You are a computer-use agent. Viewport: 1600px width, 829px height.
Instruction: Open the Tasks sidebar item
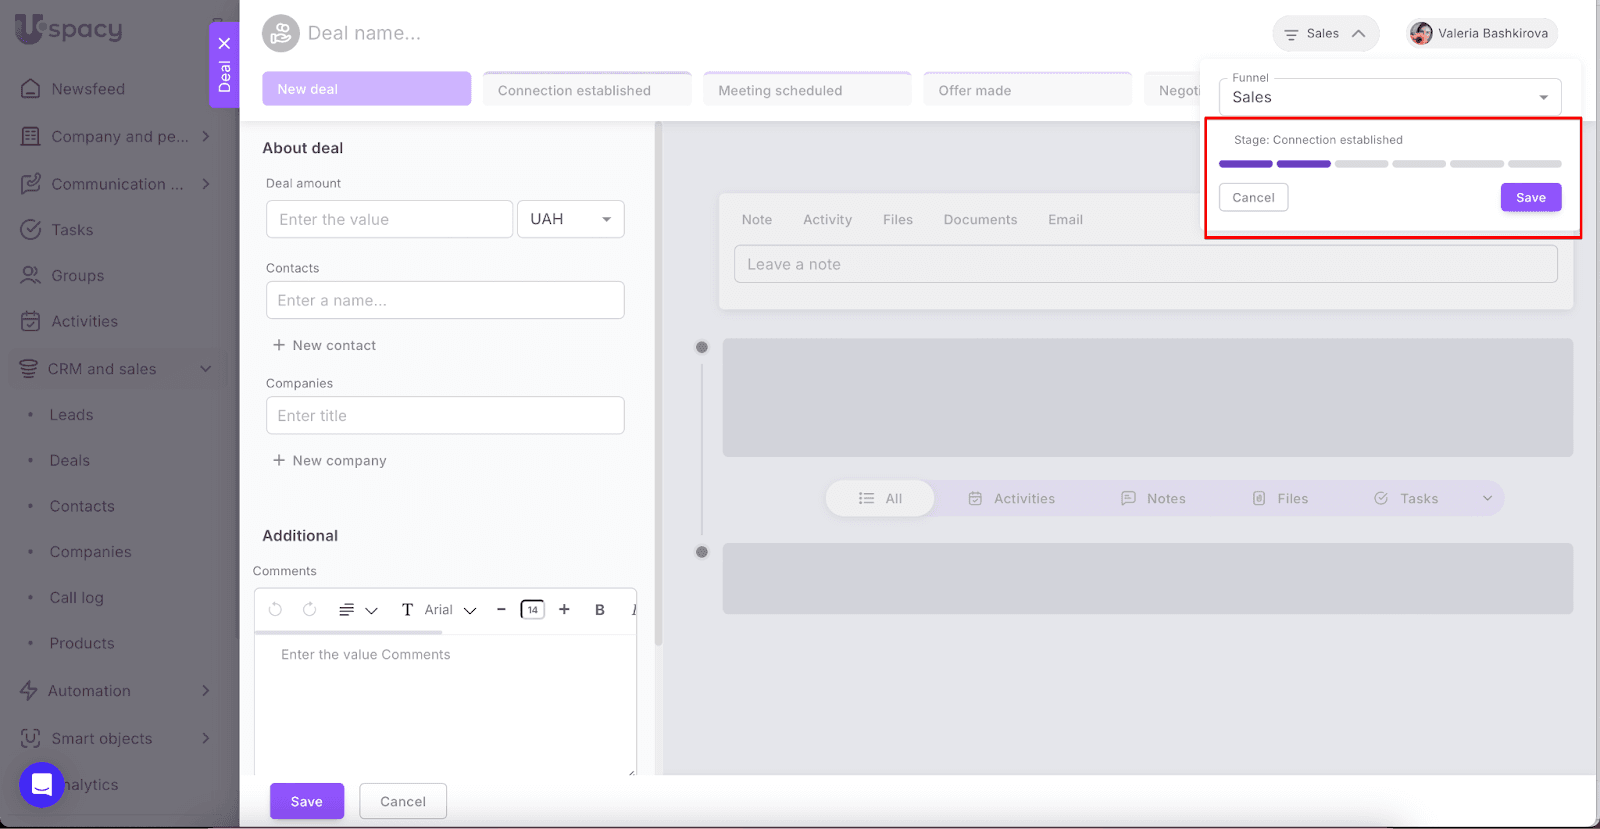click(72, 230)
